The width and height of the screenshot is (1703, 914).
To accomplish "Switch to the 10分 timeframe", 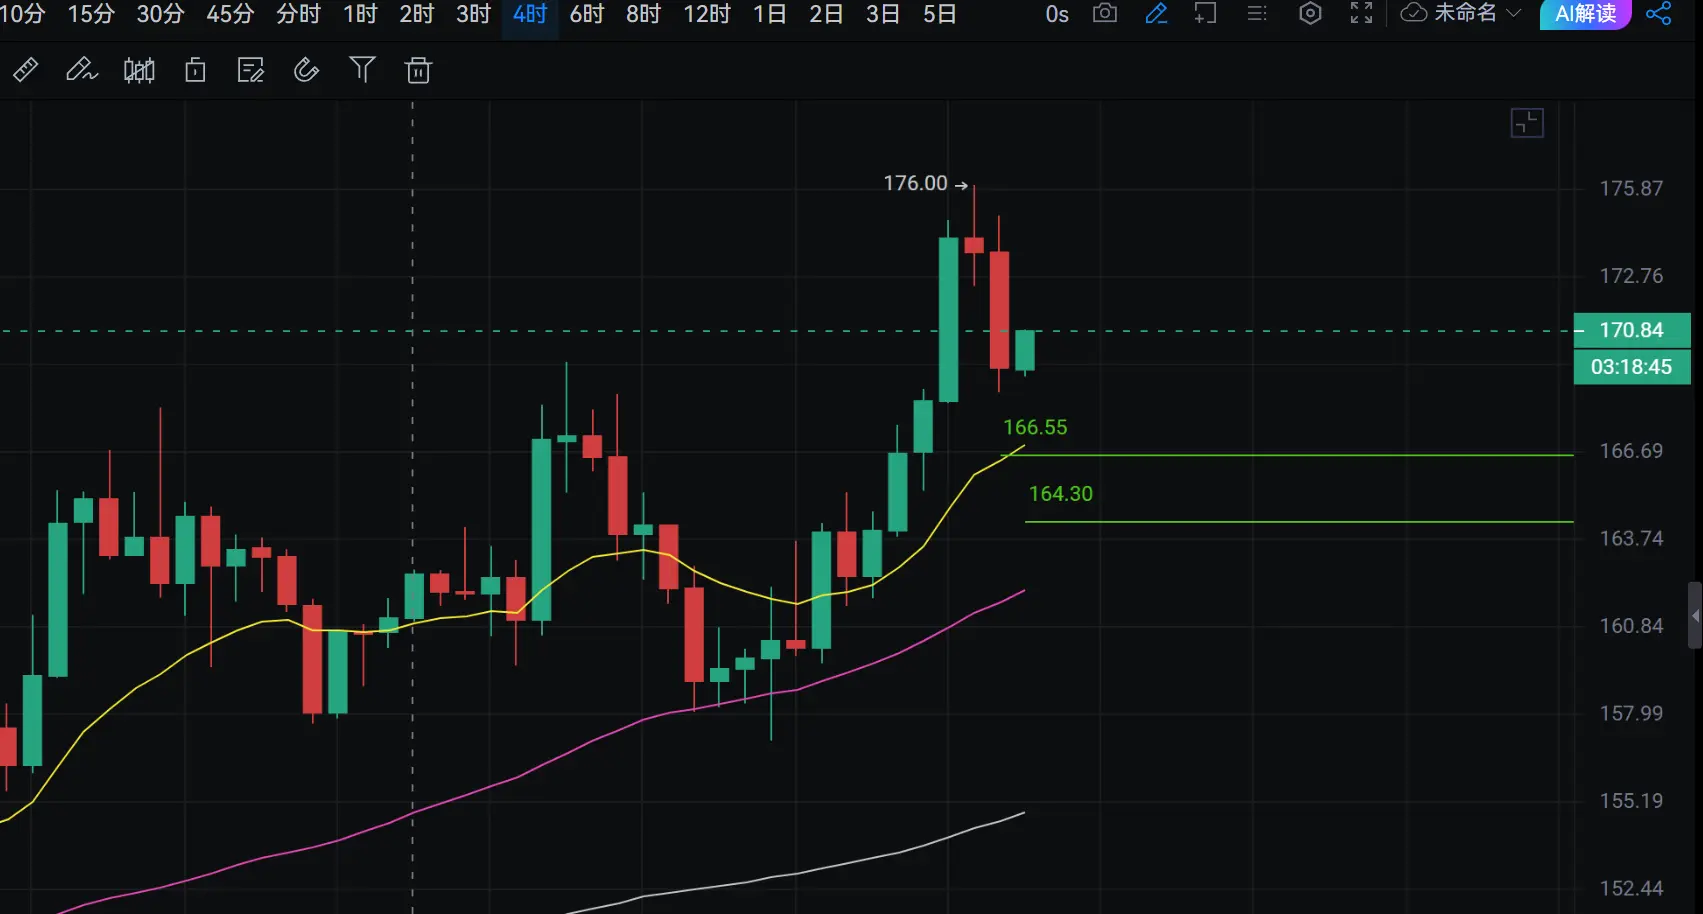I will coord(22,14).
